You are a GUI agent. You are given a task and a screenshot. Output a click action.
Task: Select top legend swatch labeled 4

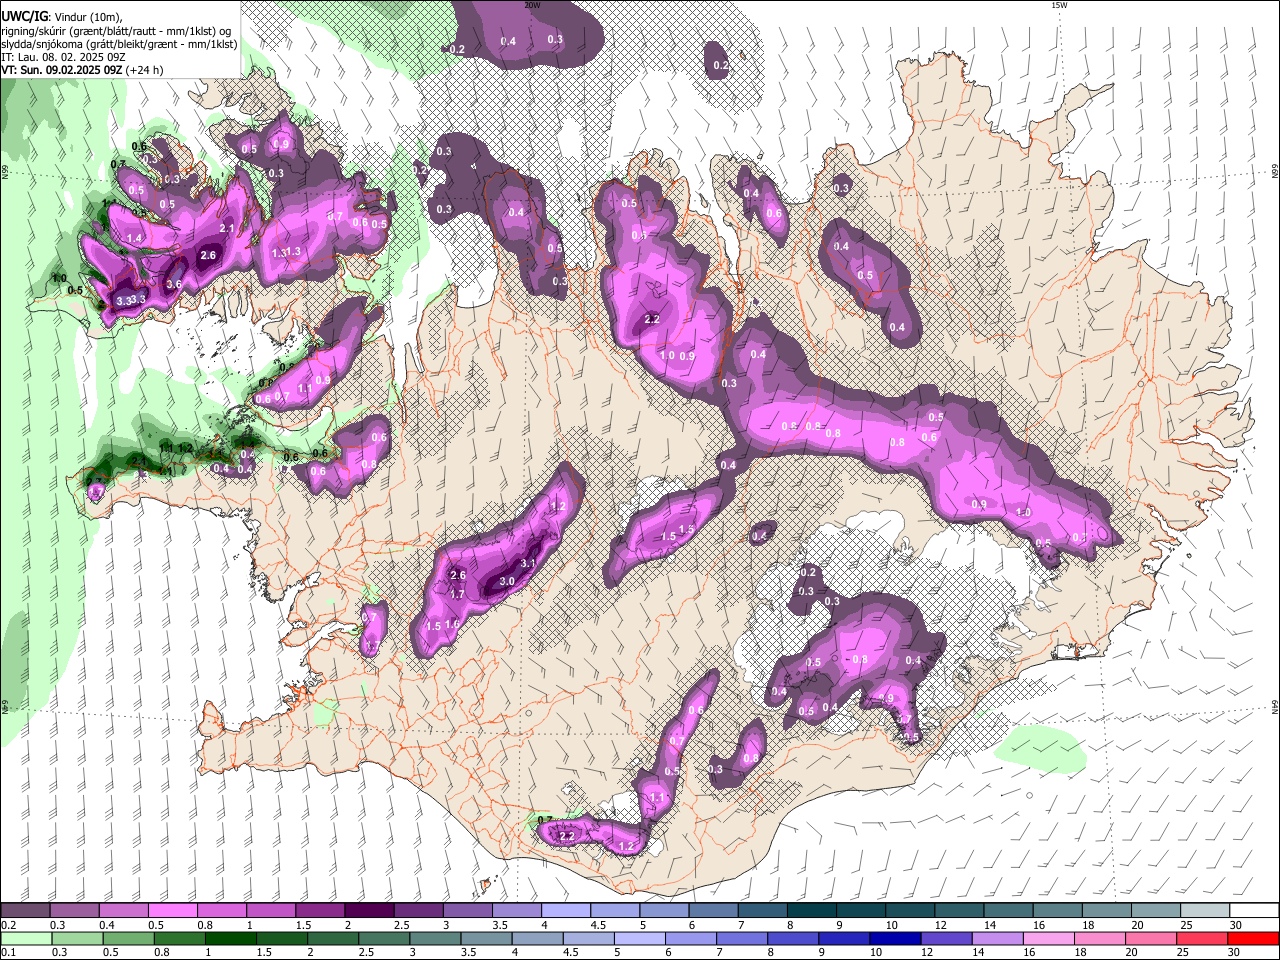566,911
